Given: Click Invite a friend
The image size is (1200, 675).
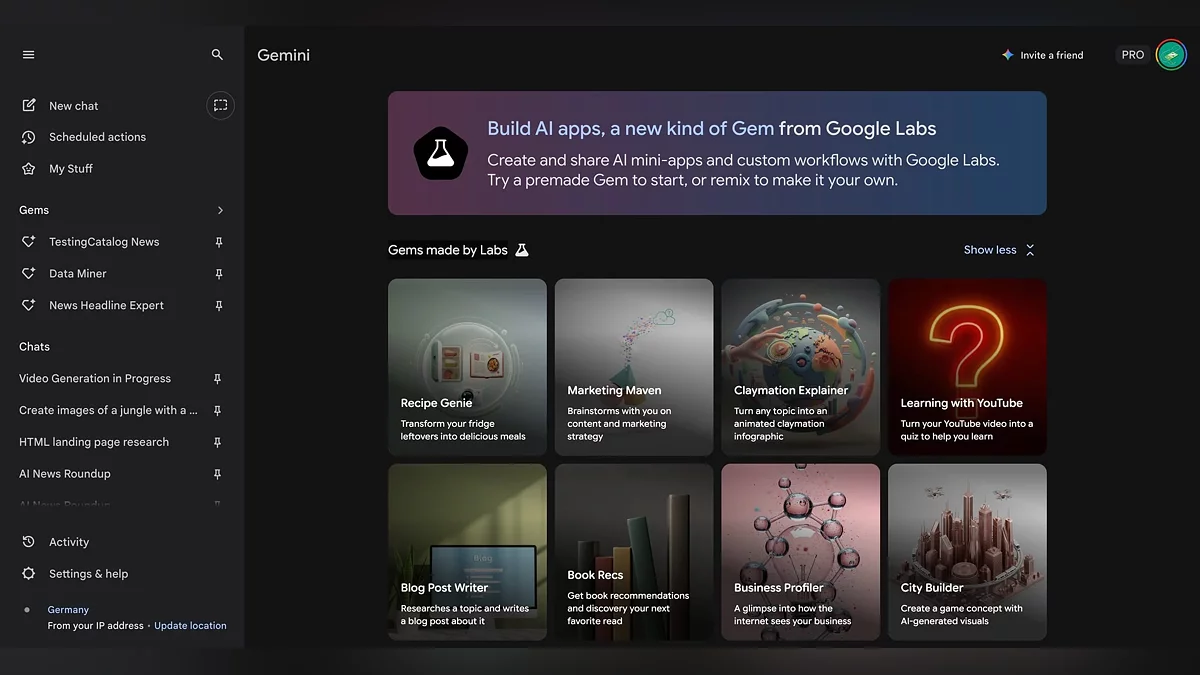Looking at the screenshot, I should click(x=1042, y=55).
